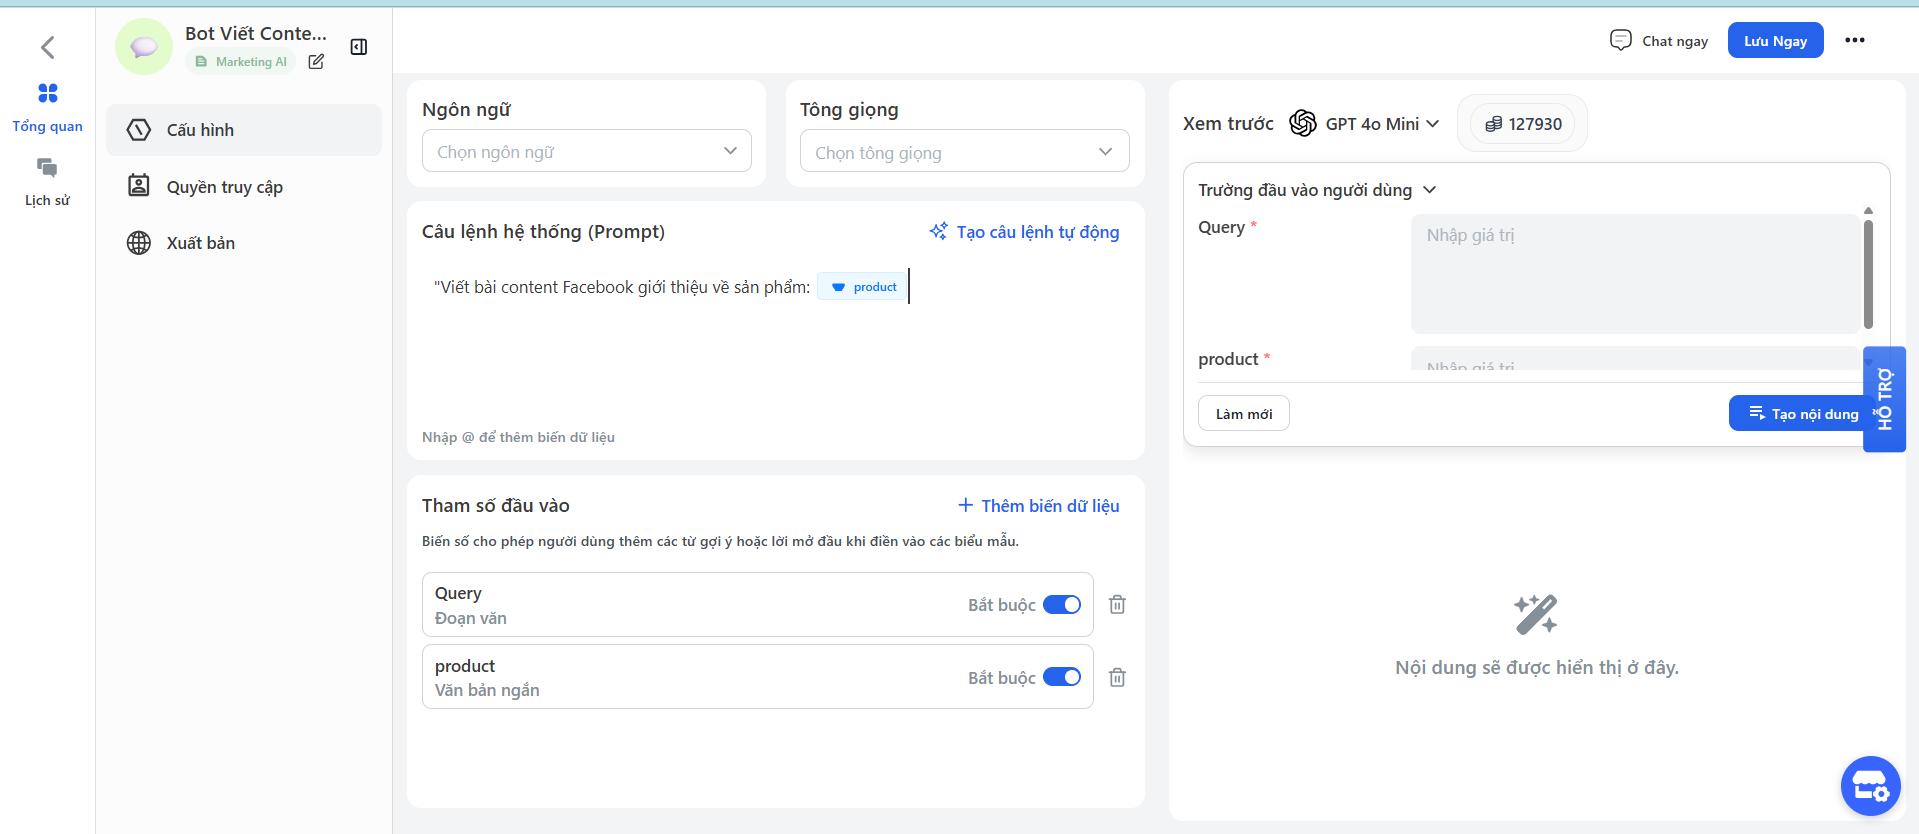Collapse Trường đầu vào người dùng section

[1429, 190]
